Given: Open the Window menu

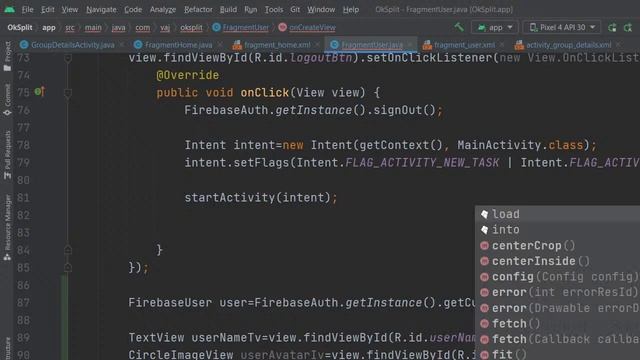Looking at the screenshot, I should tap(321, 9).
